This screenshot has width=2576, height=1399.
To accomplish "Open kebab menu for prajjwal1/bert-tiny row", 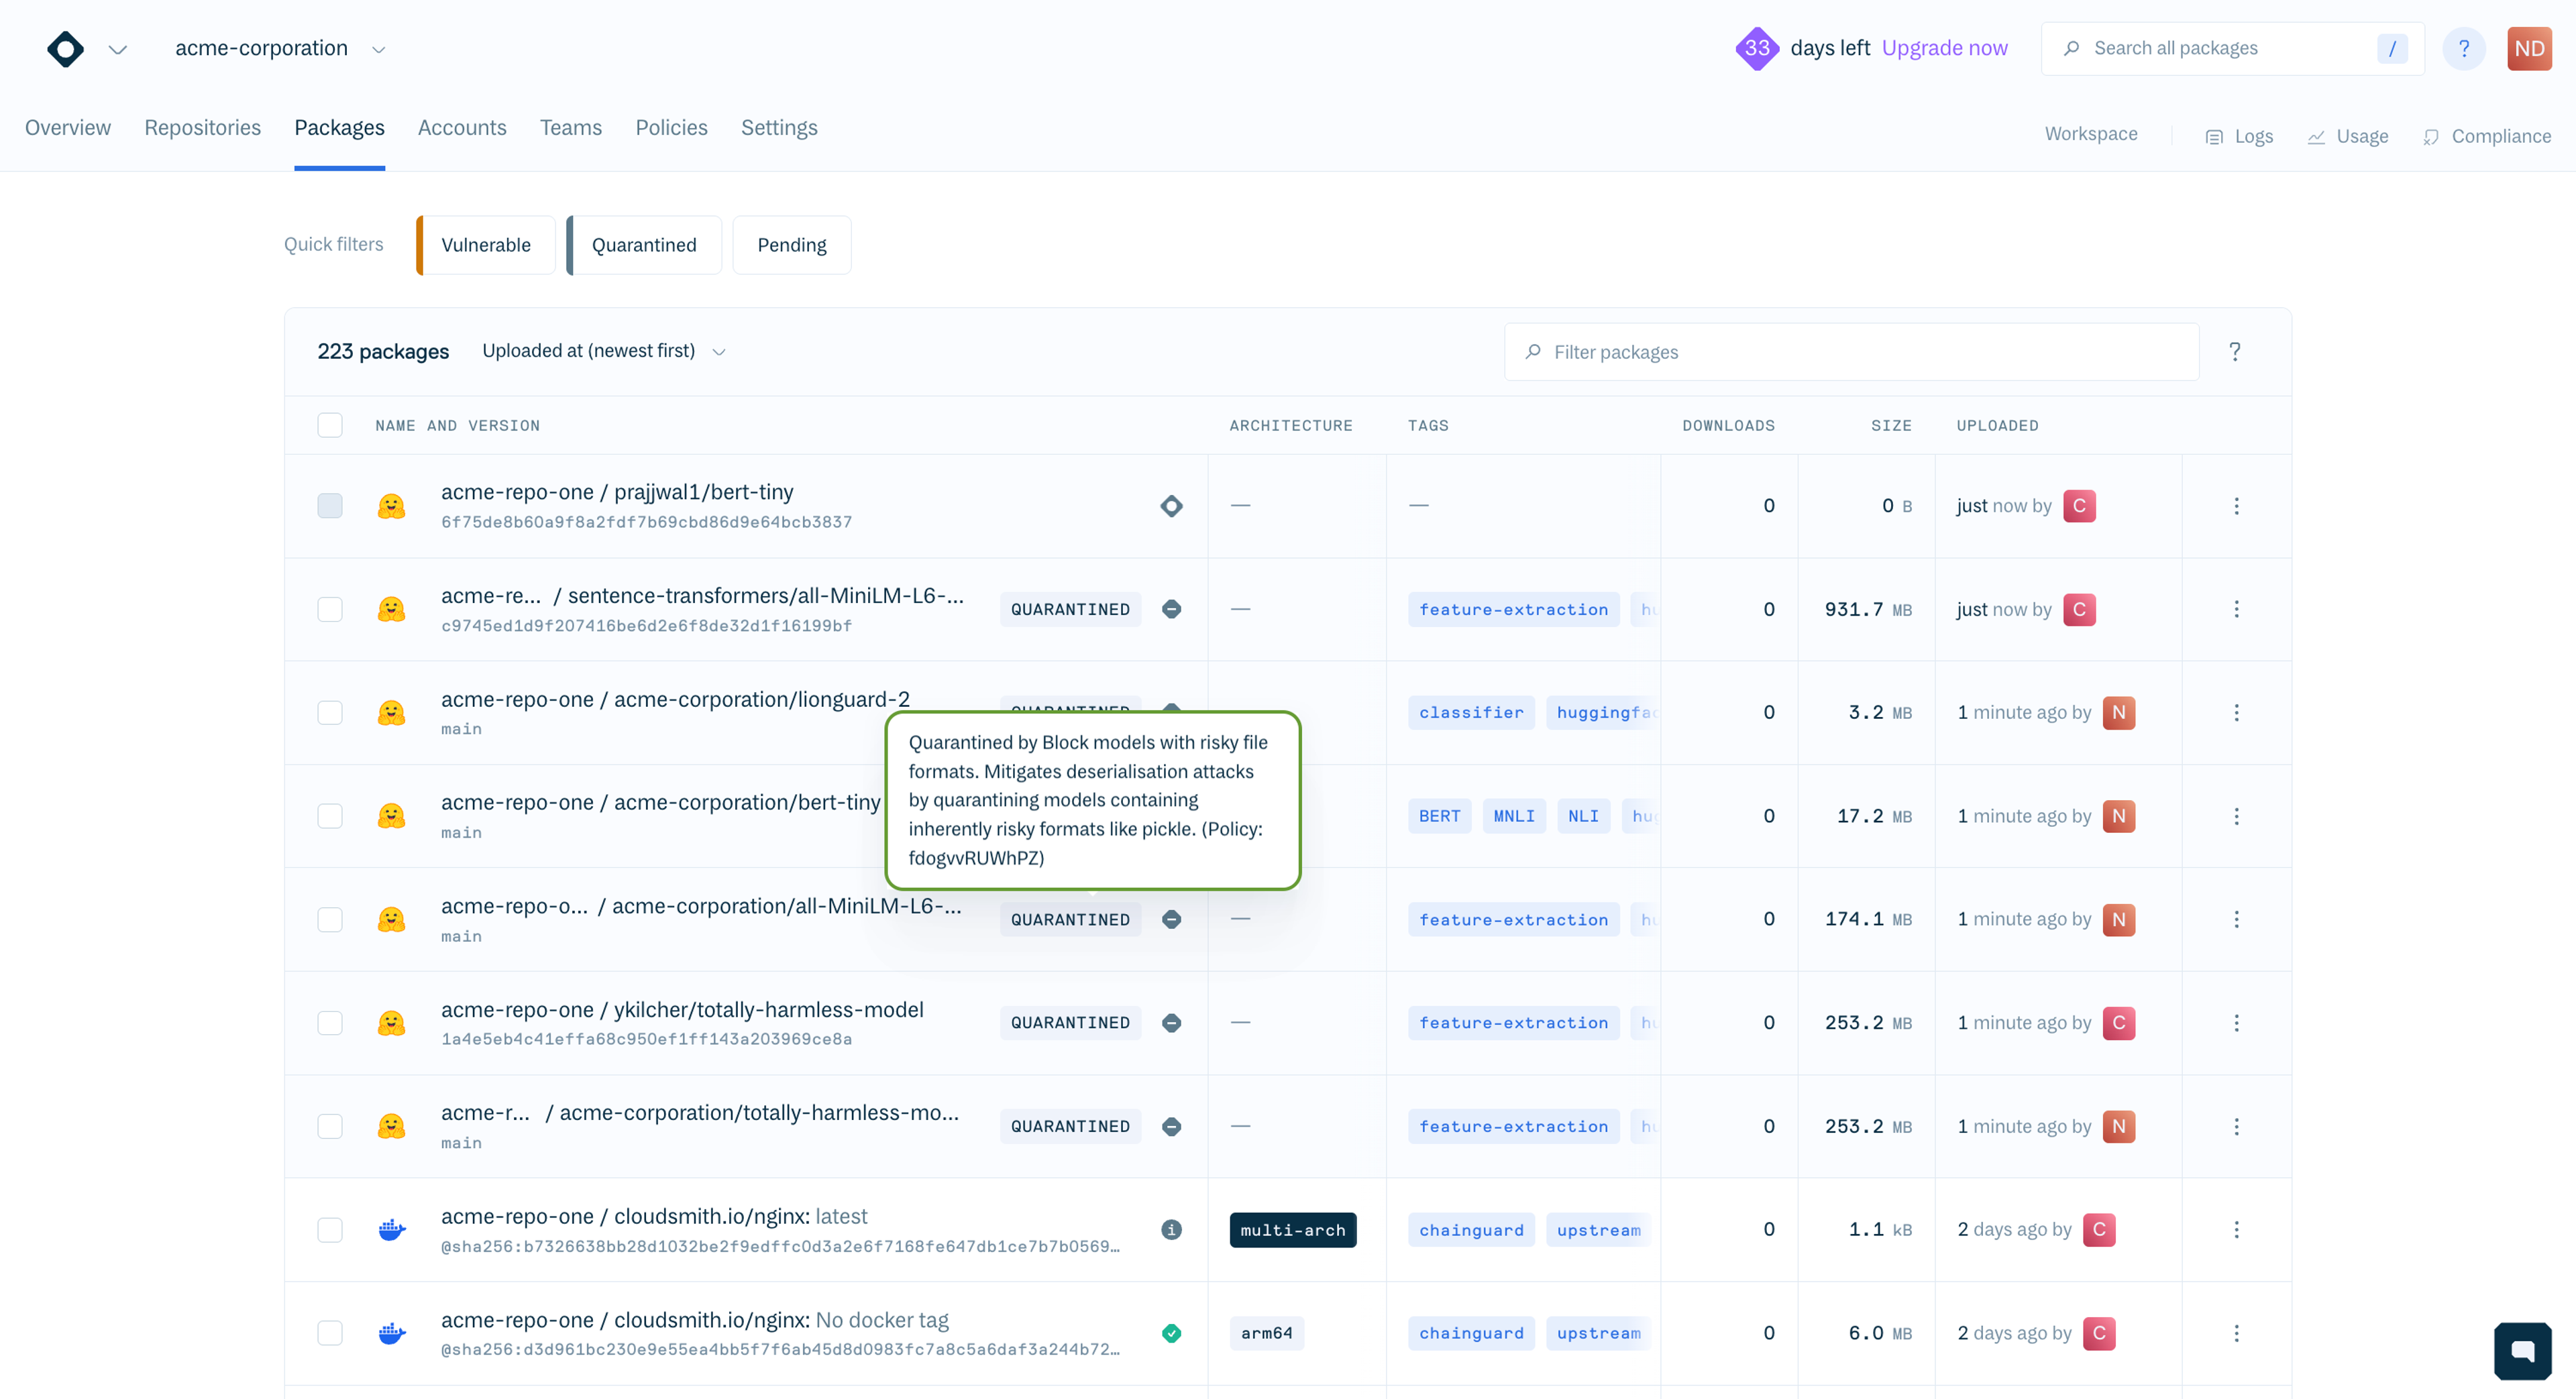I will pos(2236,506).
